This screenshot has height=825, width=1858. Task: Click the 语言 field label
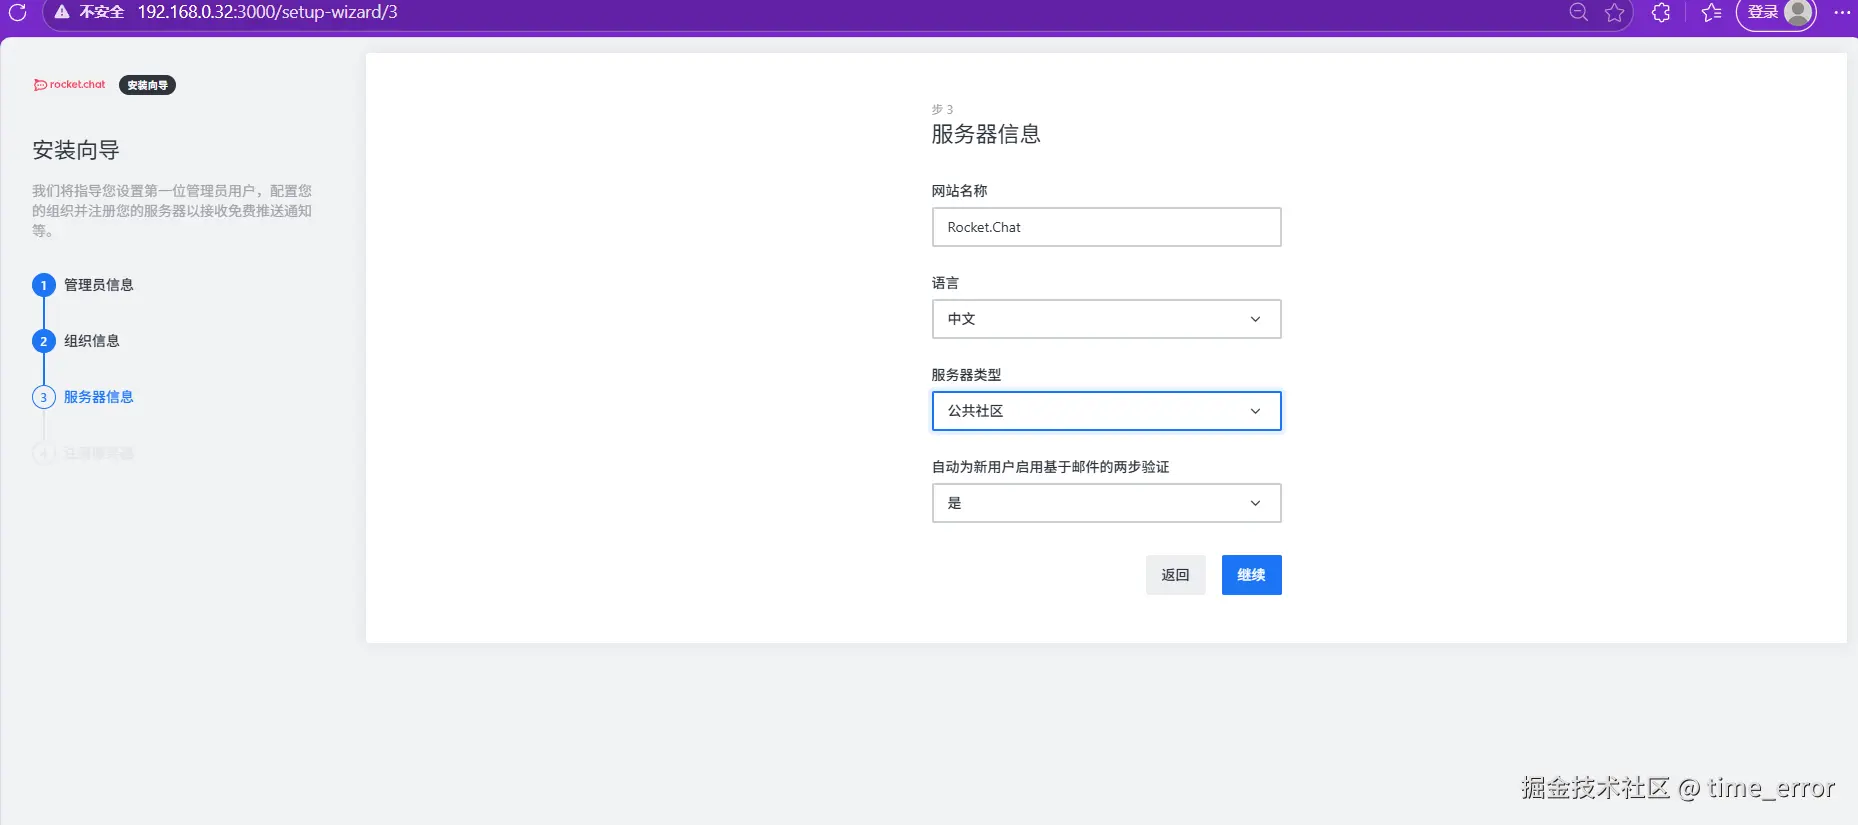point(945,283)
